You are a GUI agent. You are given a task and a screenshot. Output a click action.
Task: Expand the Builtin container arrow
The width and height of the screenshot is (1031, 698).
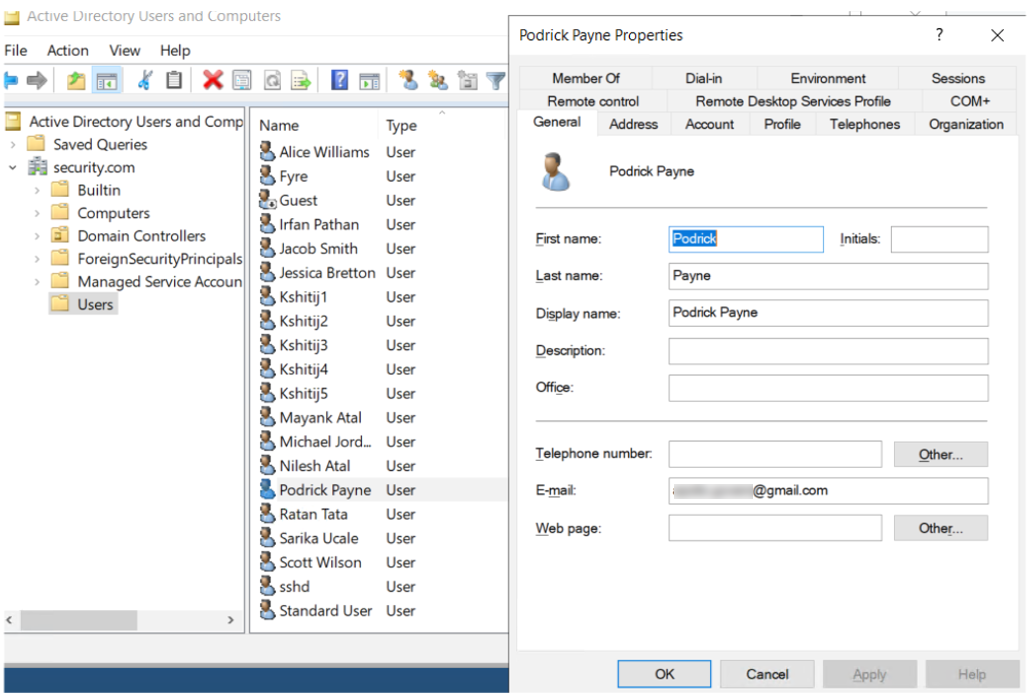(x=37, y=191)
